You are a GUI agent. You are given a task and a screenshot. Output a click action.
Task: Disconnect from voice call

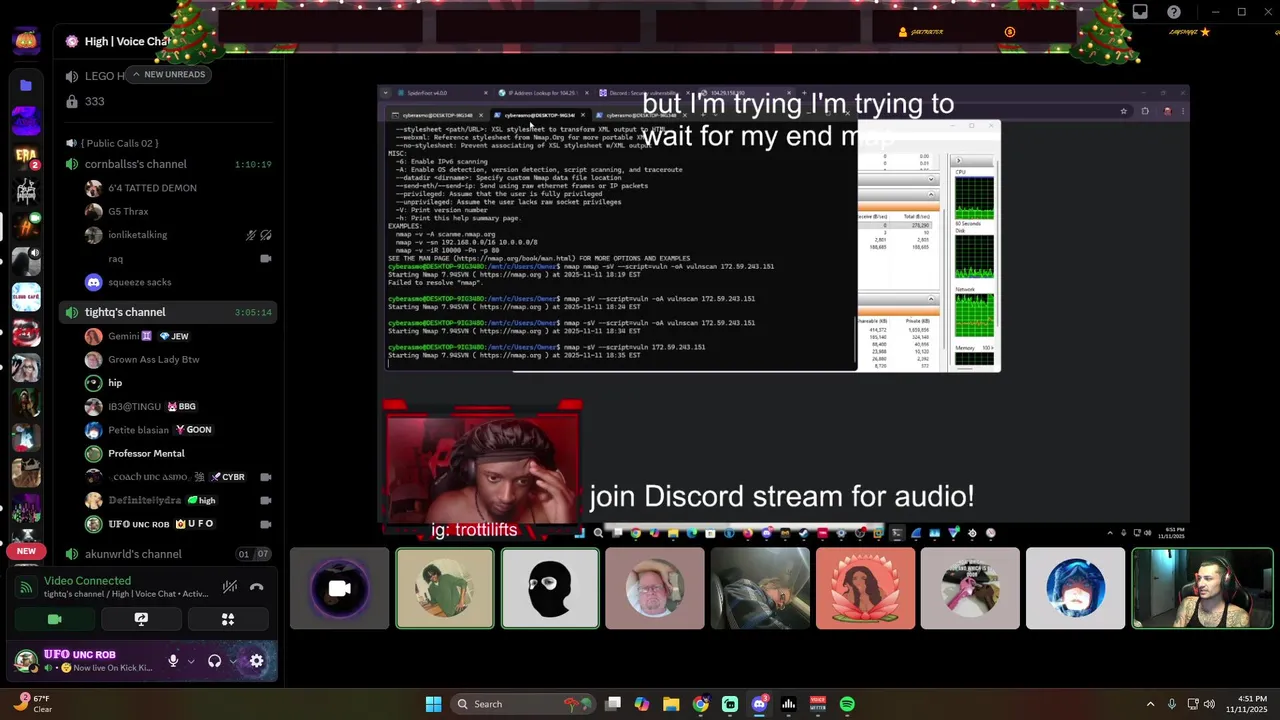257,587
